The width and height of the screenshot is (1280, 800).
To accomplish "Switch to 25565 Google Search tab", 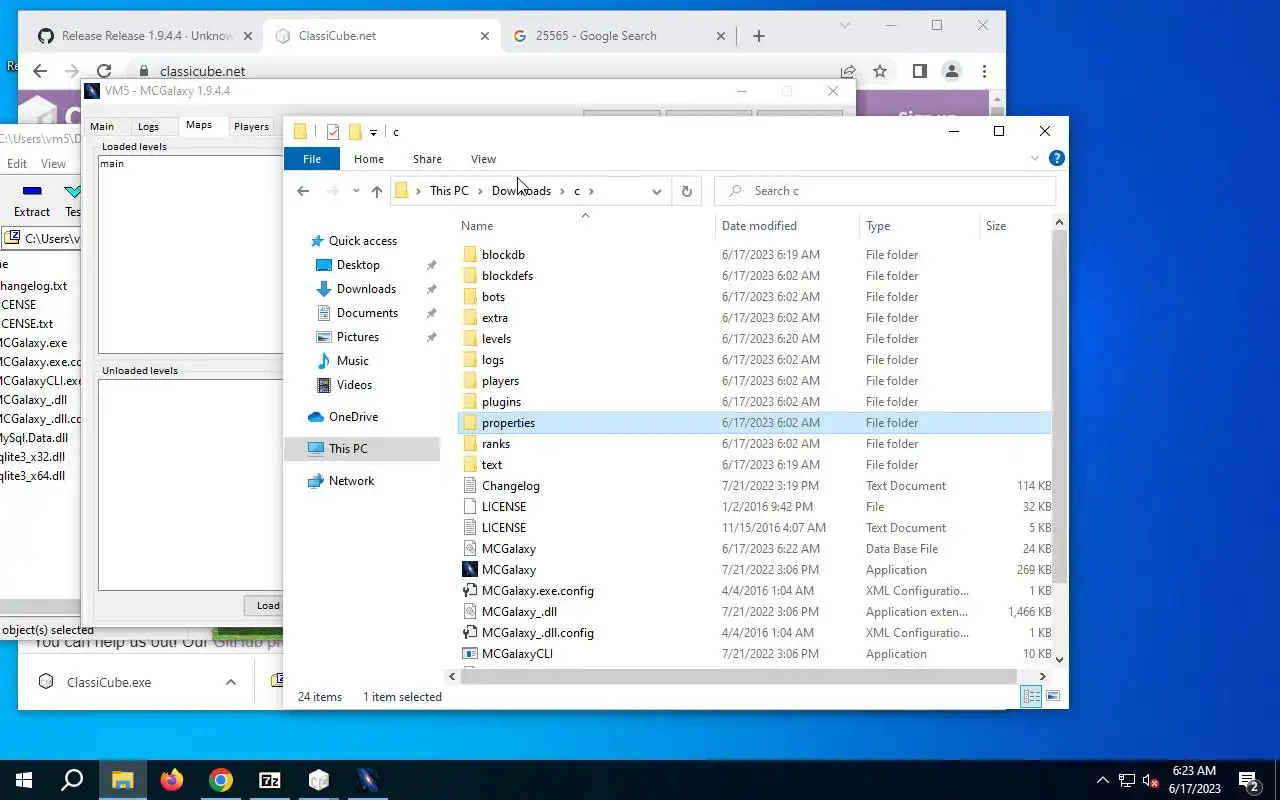I will point(618,36).
